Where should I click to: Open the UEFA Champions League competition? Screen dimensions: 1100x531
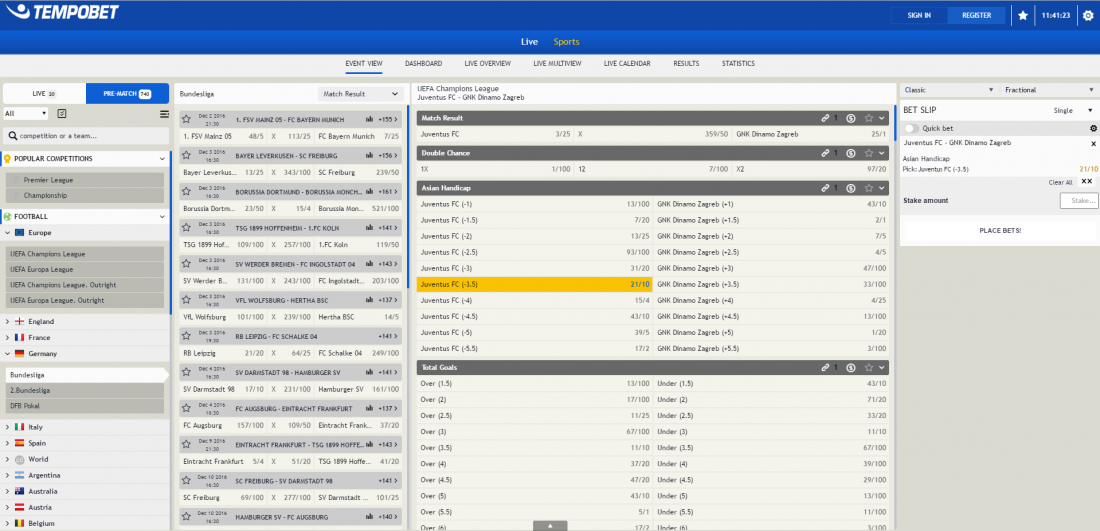pyautogui.click(x=85, y=254)
